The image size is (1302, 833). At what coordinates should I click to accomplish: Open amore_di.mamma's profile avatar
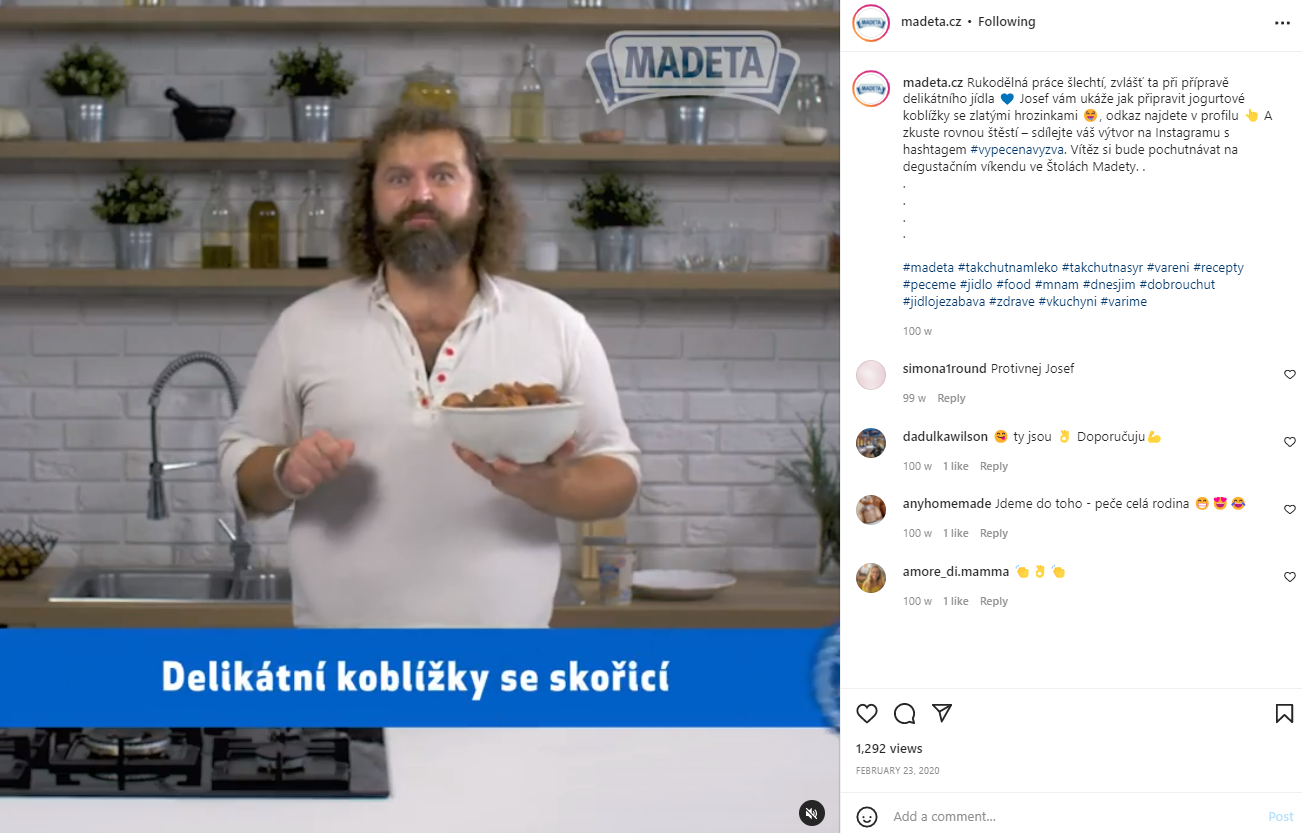point(871,578)
